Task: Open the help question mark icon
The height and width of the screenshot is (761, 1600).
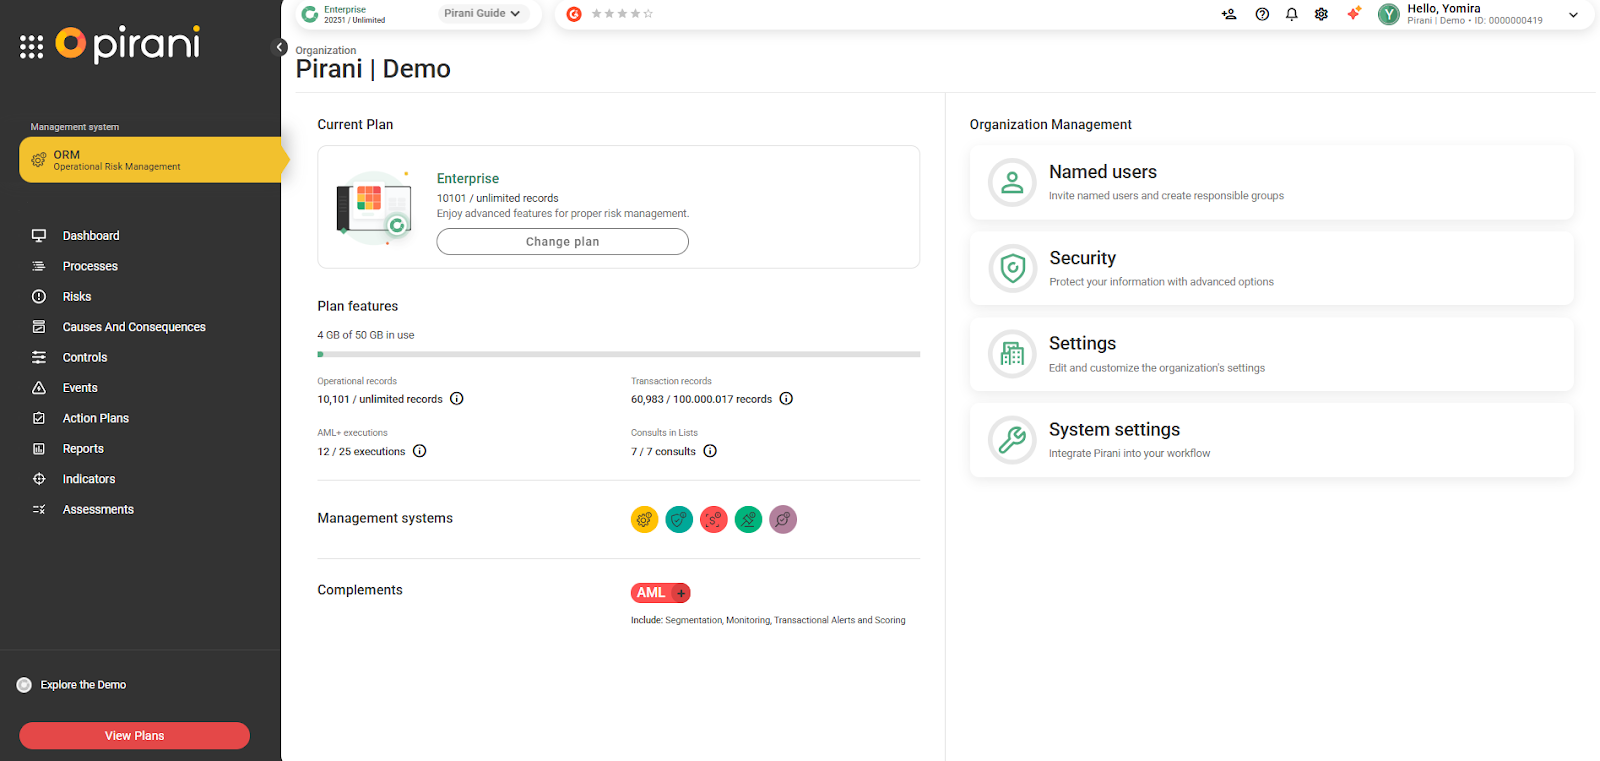Action: pyautogui.click(x=1262, y=14)
